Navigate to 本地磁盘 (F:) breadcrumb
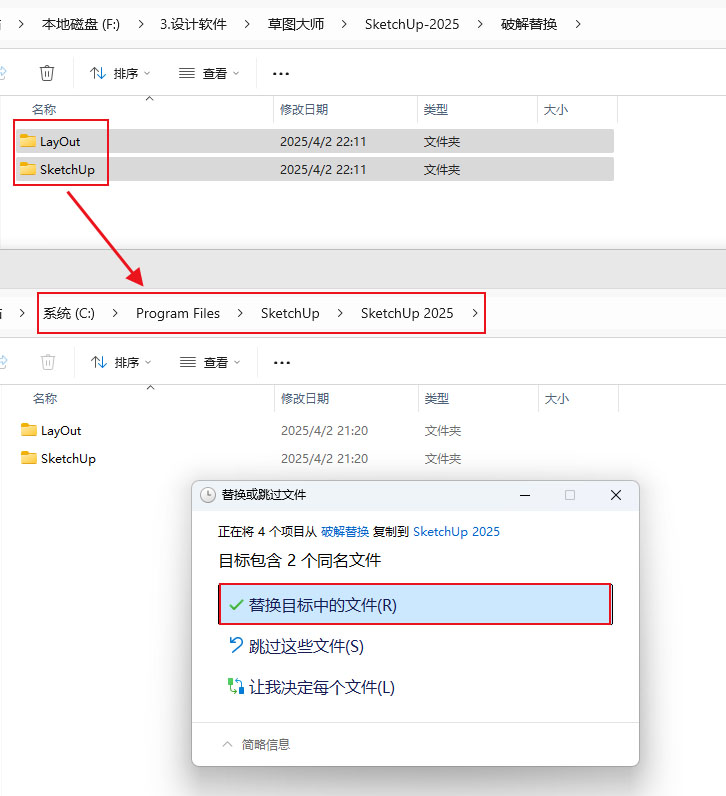 [81, 24]
